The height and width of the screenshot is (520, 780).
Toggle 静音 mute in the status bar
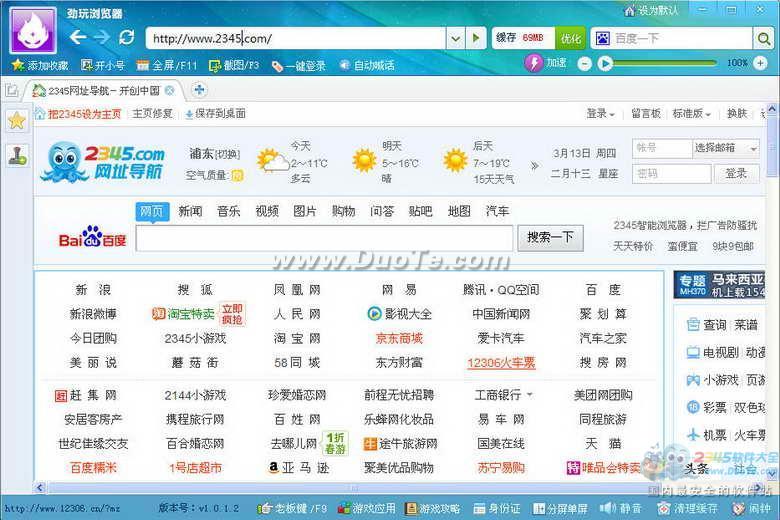click(622, 508)
